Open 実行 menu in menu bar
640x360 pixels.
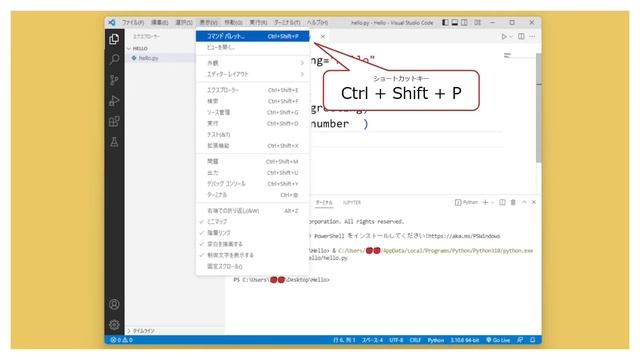[x=258, y=22]
